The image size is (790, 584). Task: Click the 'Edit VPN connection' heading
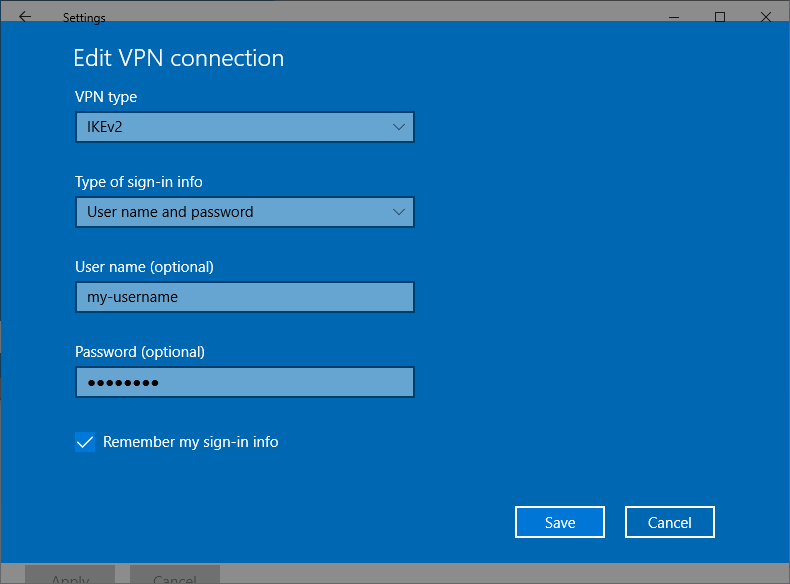click(179, 58)
